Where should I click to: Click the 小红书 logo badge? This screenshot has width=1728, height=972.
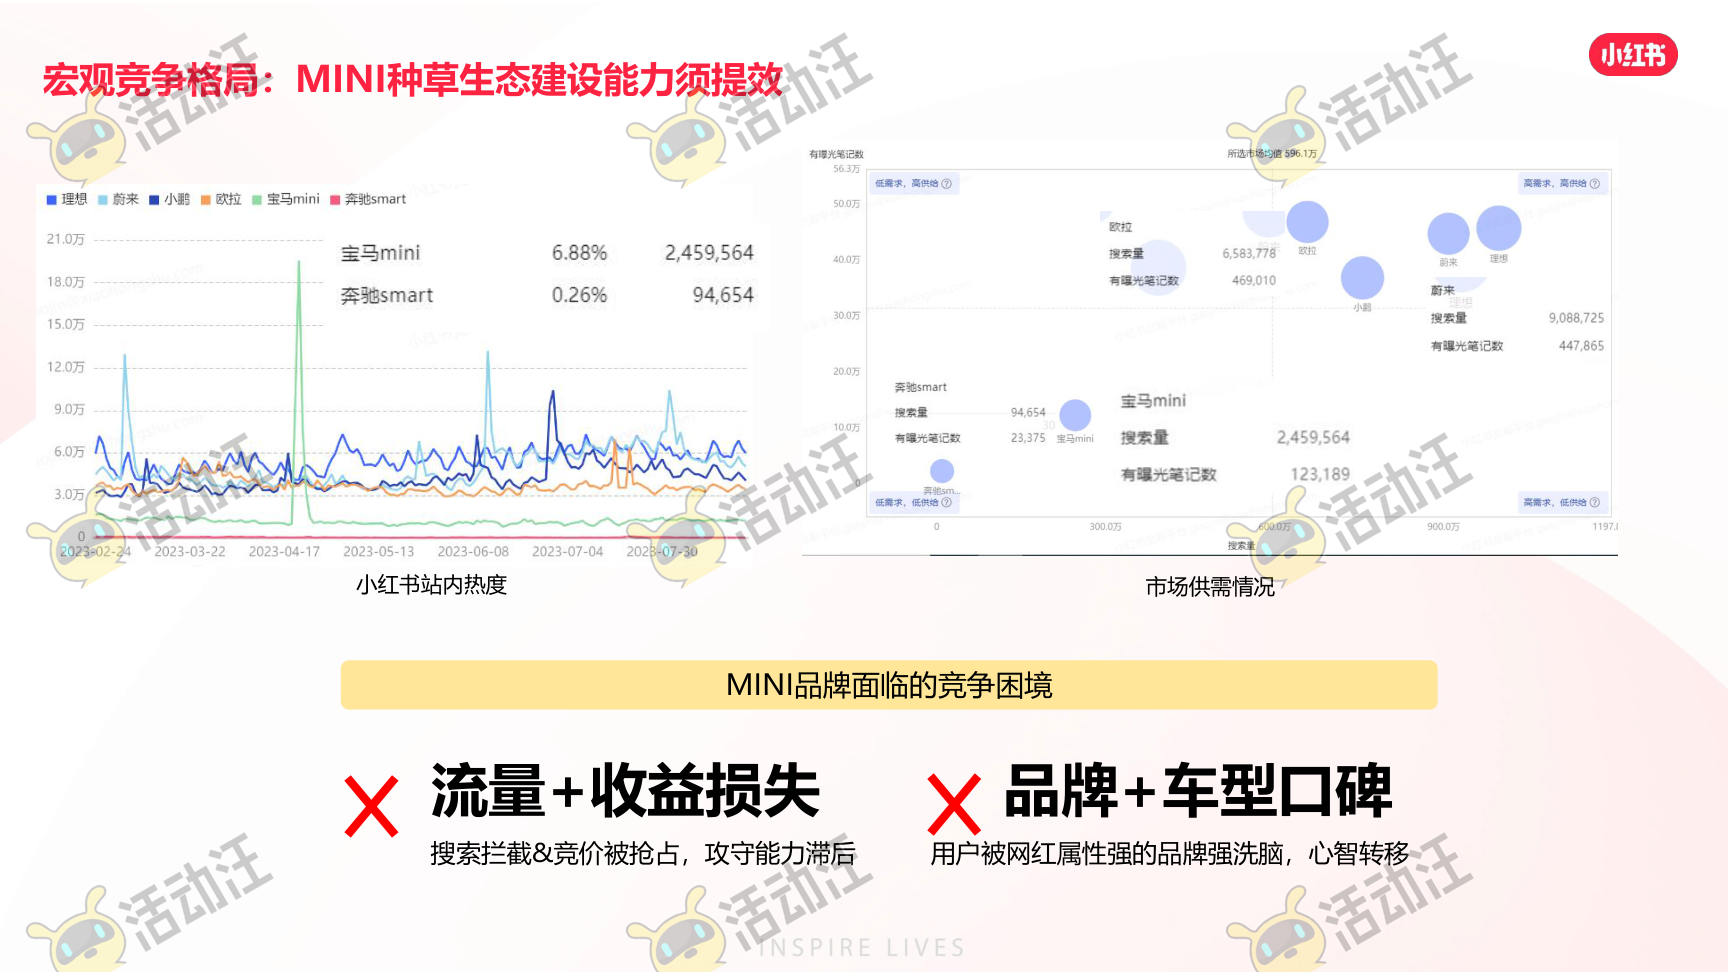[x=1633, y=54]
